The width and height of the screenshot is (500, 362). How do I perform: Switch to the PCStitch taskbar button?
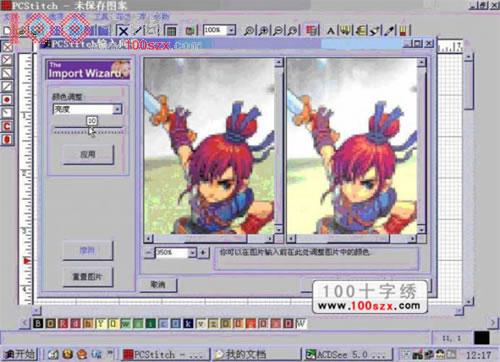click(x=166, y=354)
